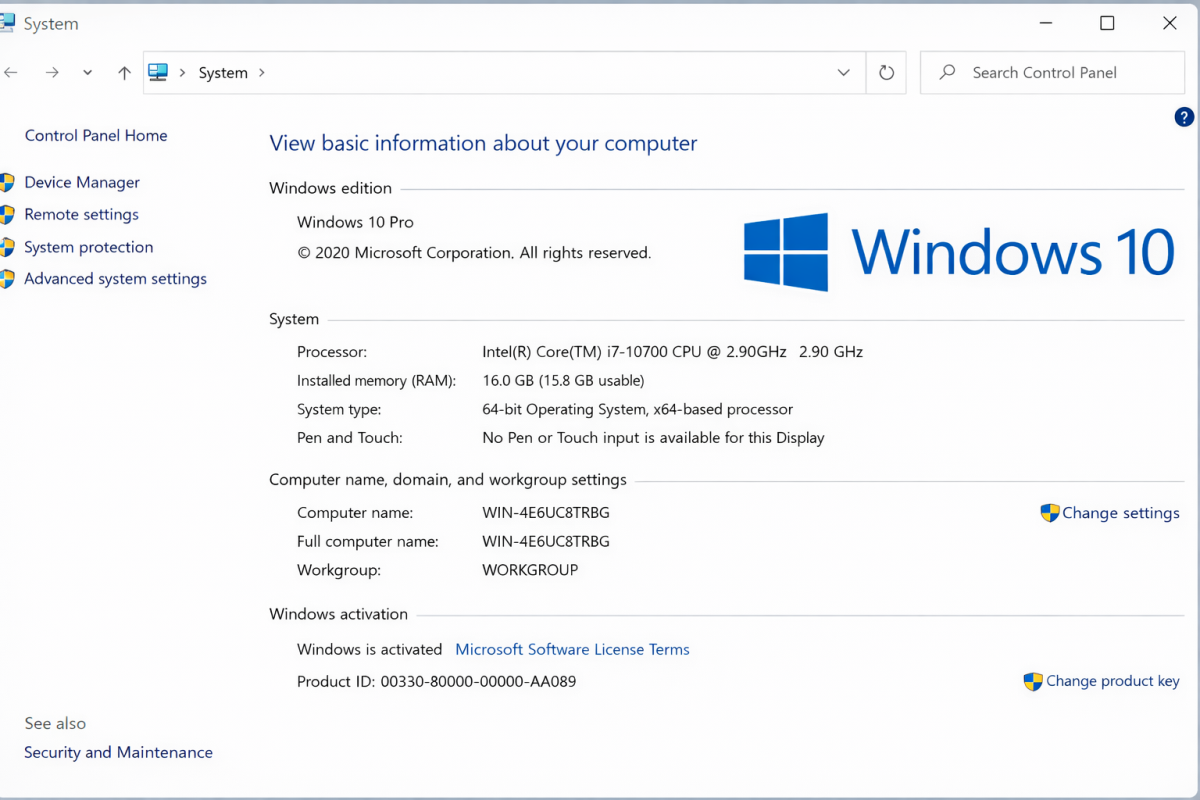1200x800 pixels.
Task: Click the Change product key link
Action: [1112, 681]
